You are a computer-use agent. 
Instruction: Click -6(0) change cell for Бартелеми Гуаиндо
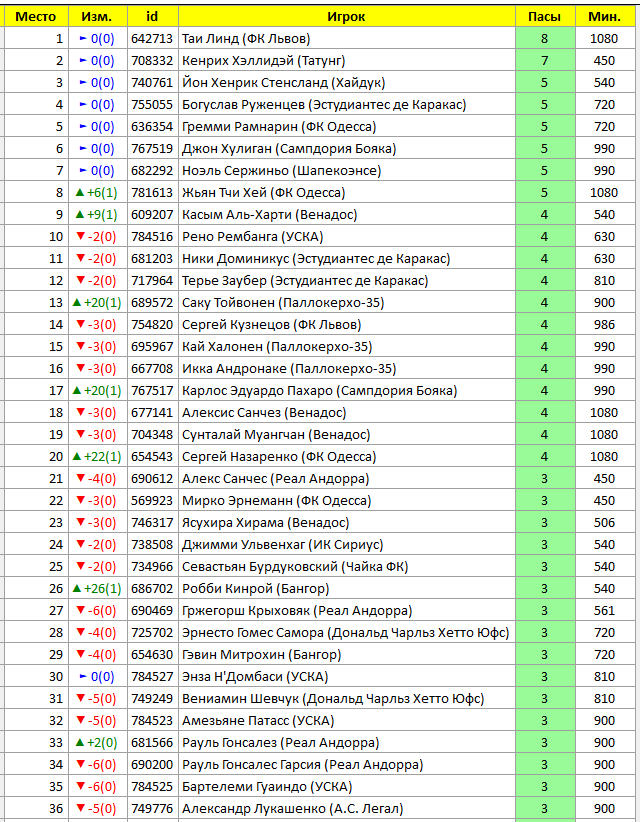(97, 787)
